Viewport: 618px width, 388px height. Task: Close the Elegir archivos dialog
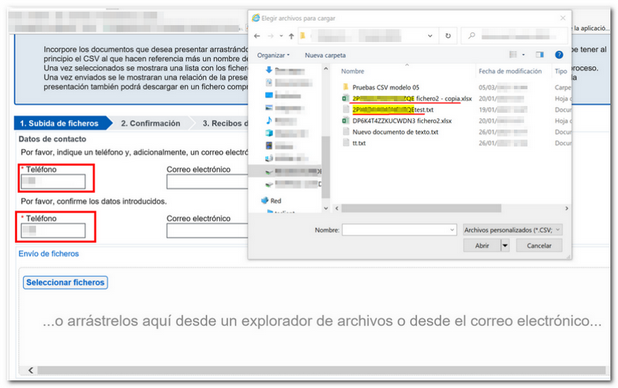coord(563,18)
